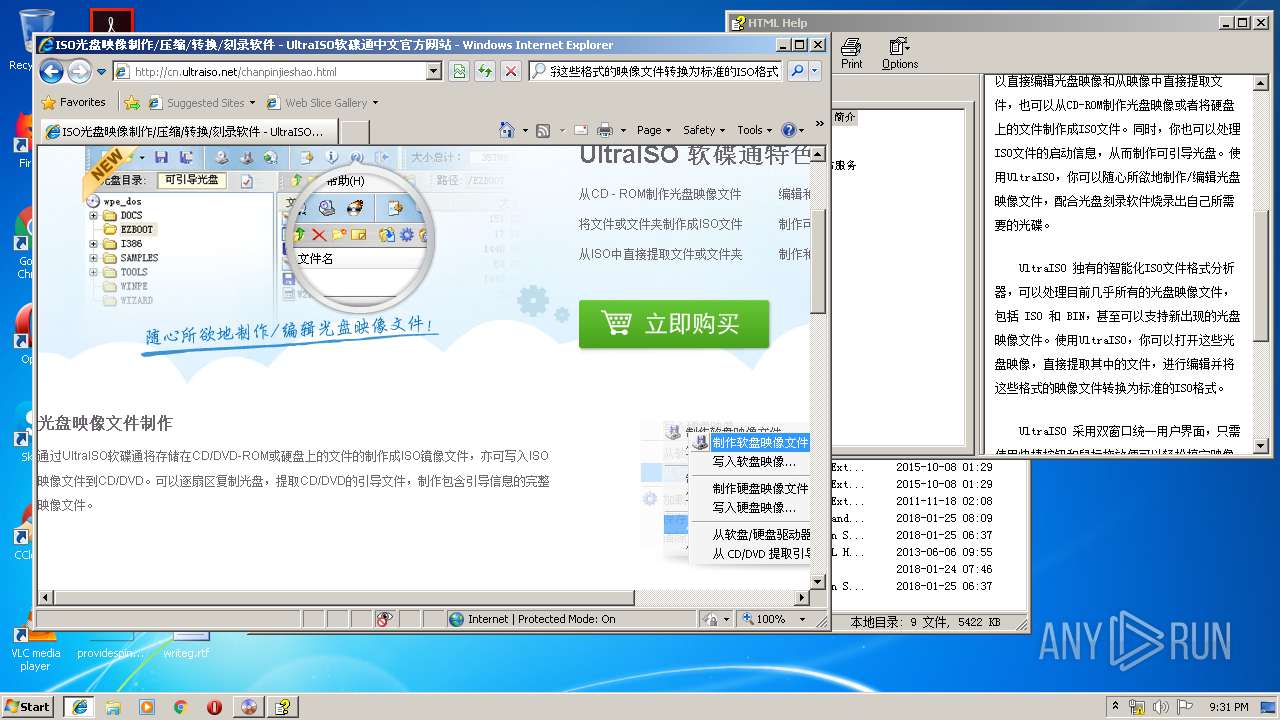
Task: Click the 本地目录 status bar text
Action: (925, 622)
